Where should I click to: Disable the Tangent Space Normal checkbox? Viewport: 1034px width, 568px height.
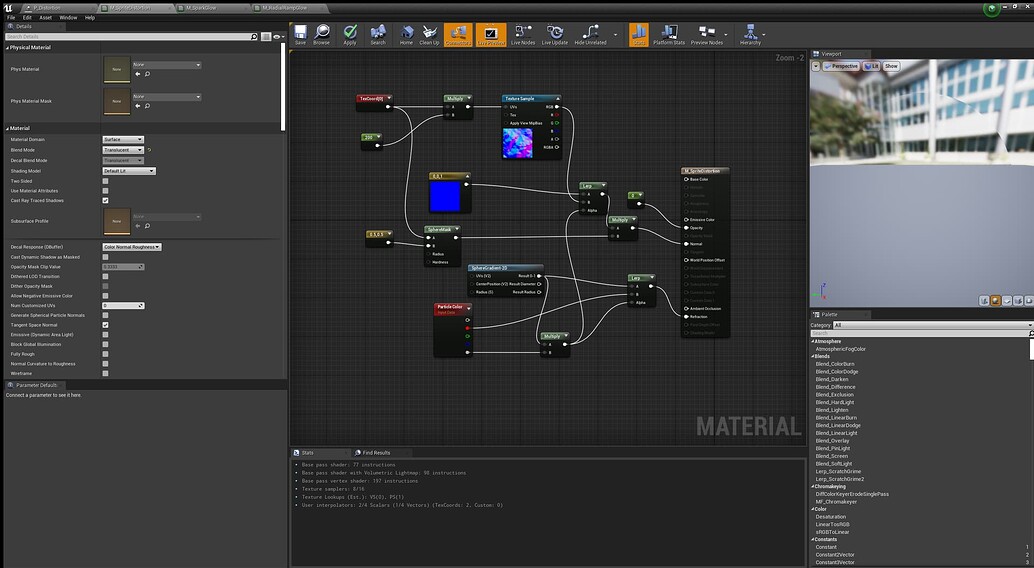(x=106, y=325)
